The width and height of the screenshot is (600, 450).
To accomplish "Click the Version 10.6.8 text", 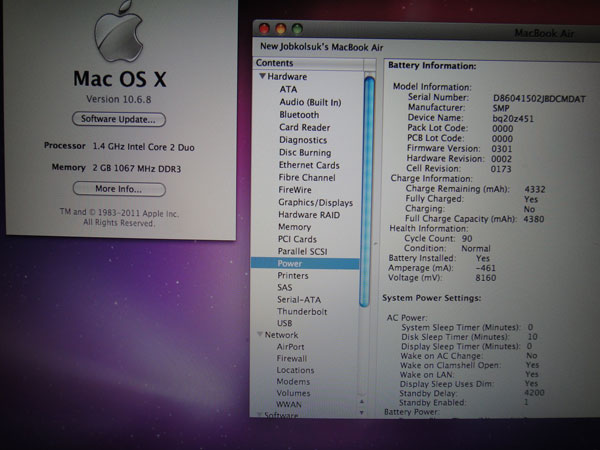I will (117, 98).
